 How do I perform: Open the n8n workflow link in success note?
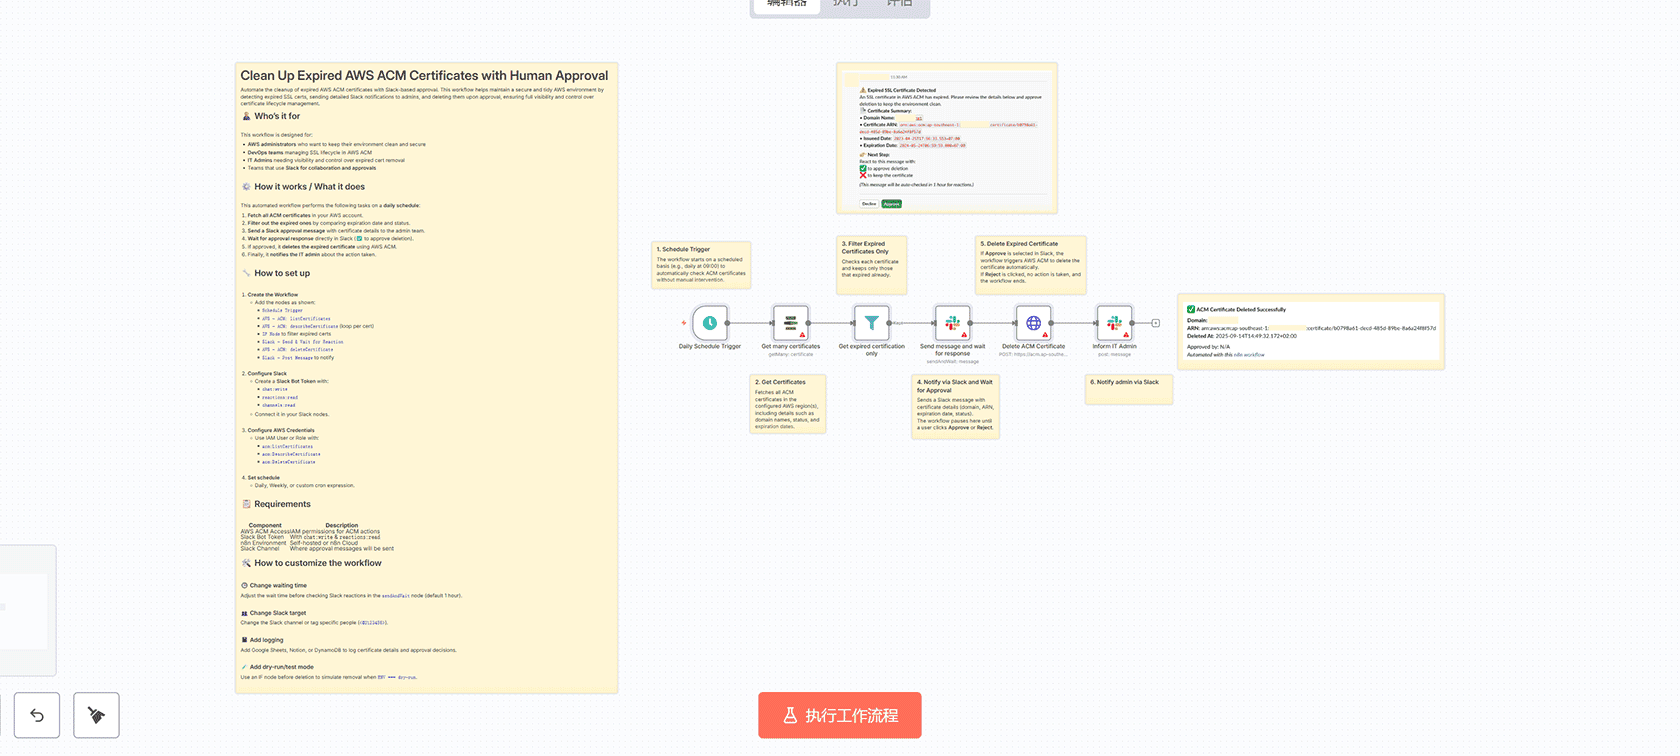[1249, 355]
